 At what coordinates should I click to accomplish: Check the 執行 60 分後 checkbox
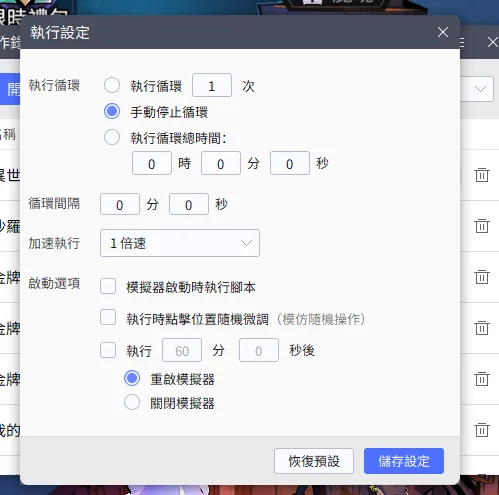108,350
